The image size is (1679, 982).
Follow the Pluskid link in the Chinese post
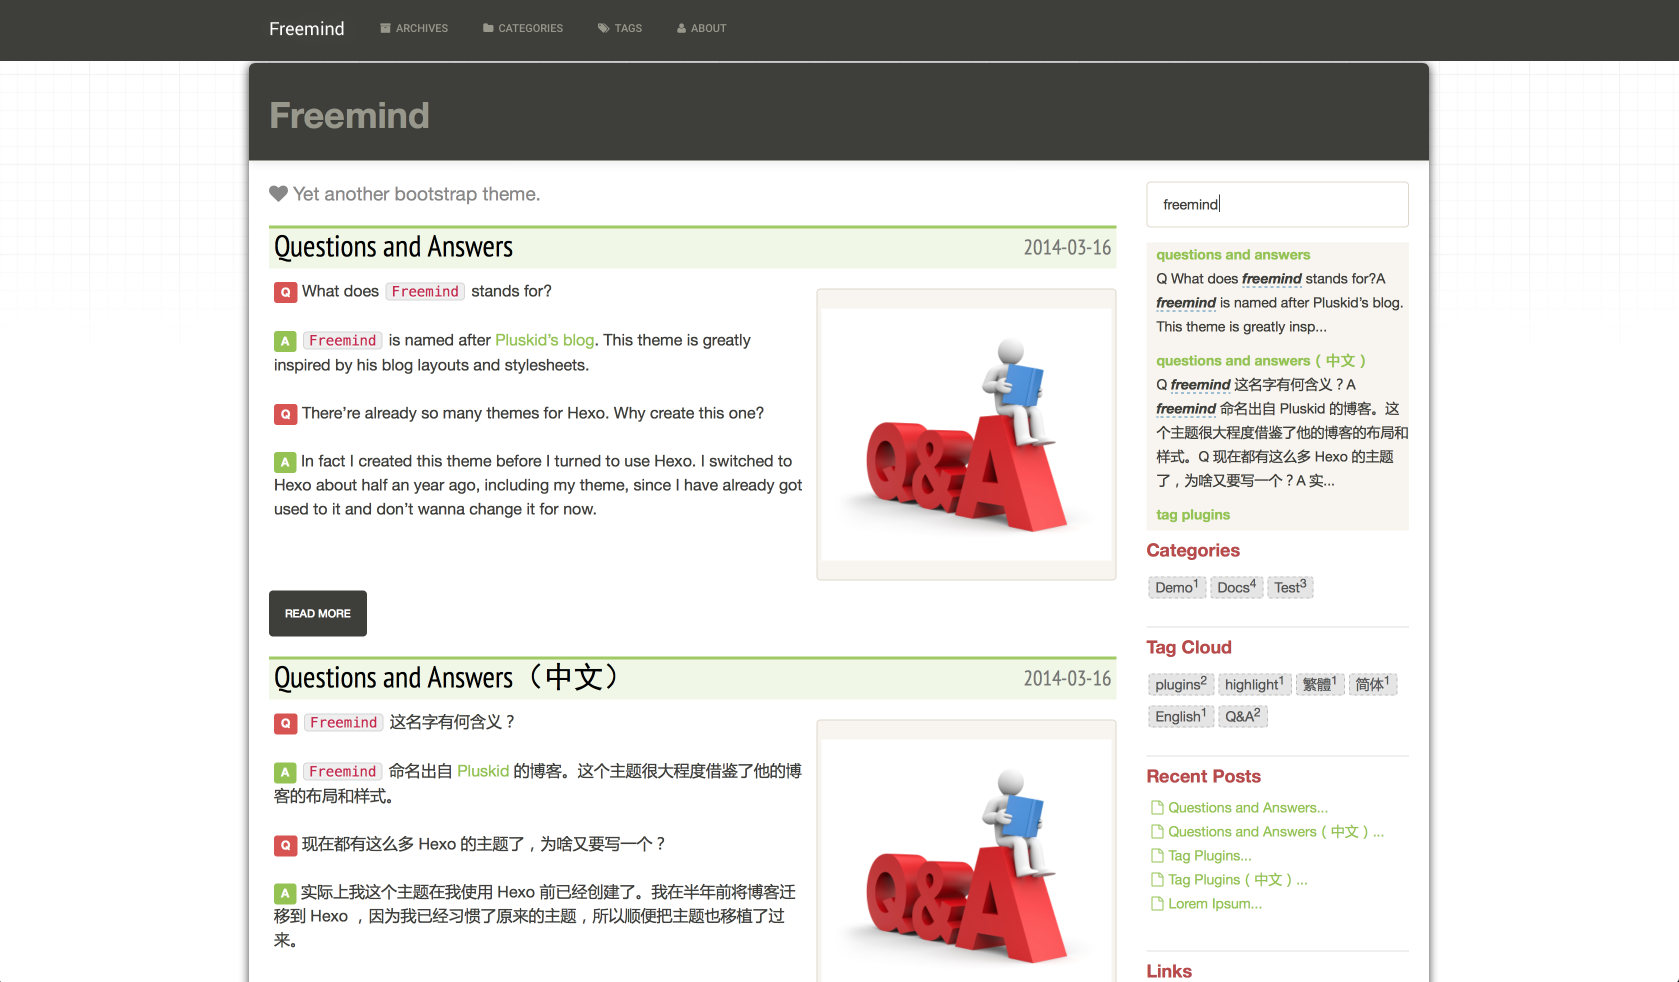click(x=483, y=771)
